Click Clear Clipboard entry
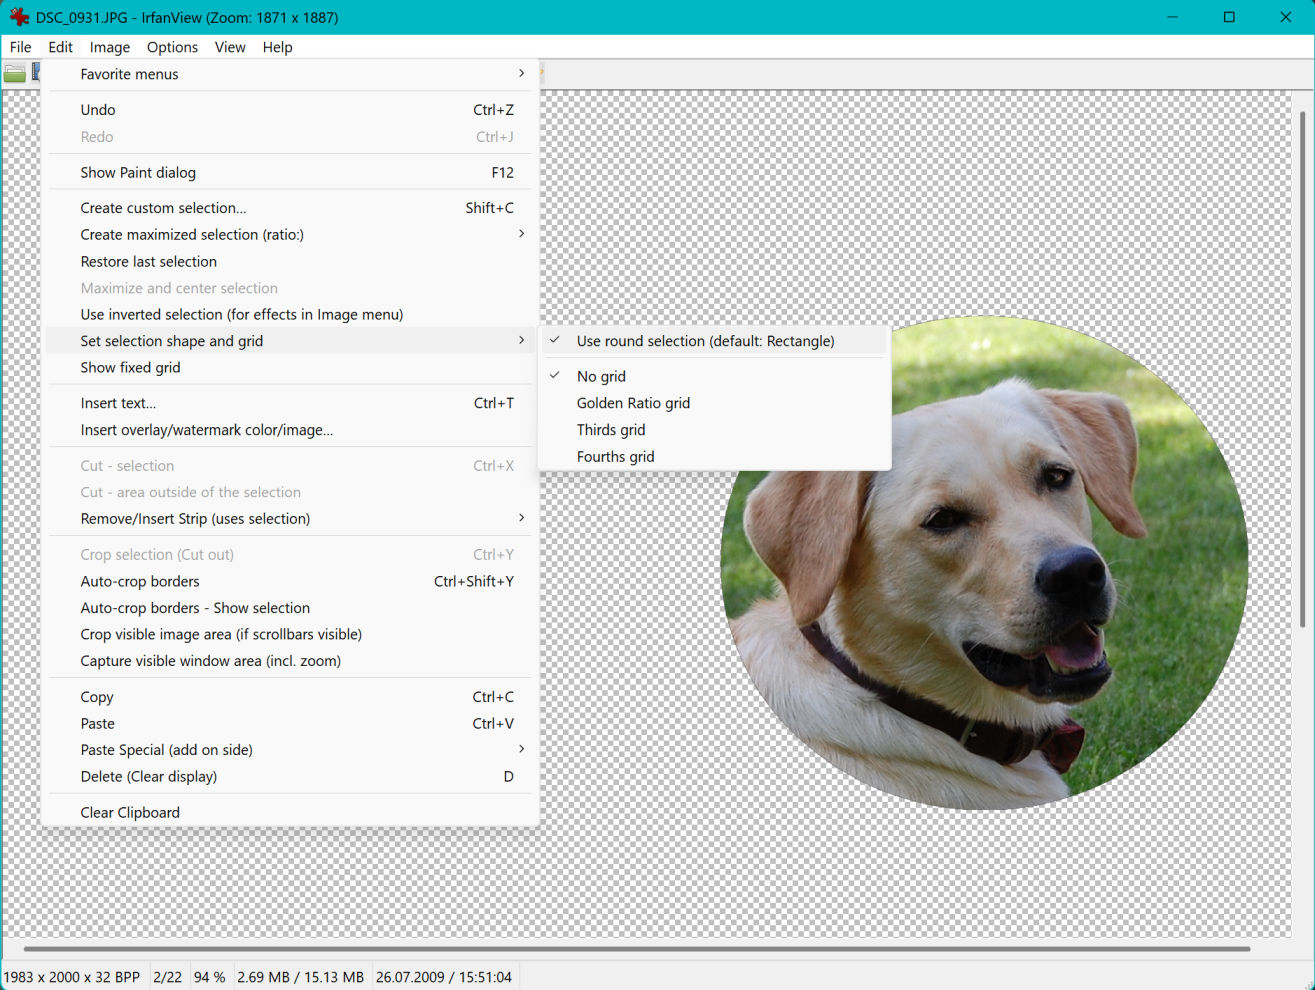This screenshot has width=1315, height=990. pos(130,813)
